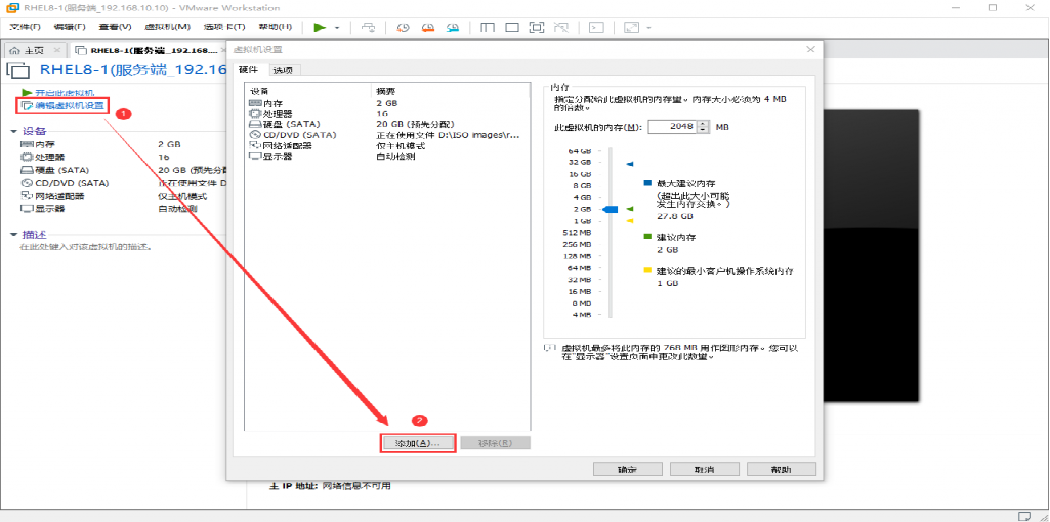Select the 硬件 tab in settings dialog
Screen dimensions: 1050x522
point(248,70)
